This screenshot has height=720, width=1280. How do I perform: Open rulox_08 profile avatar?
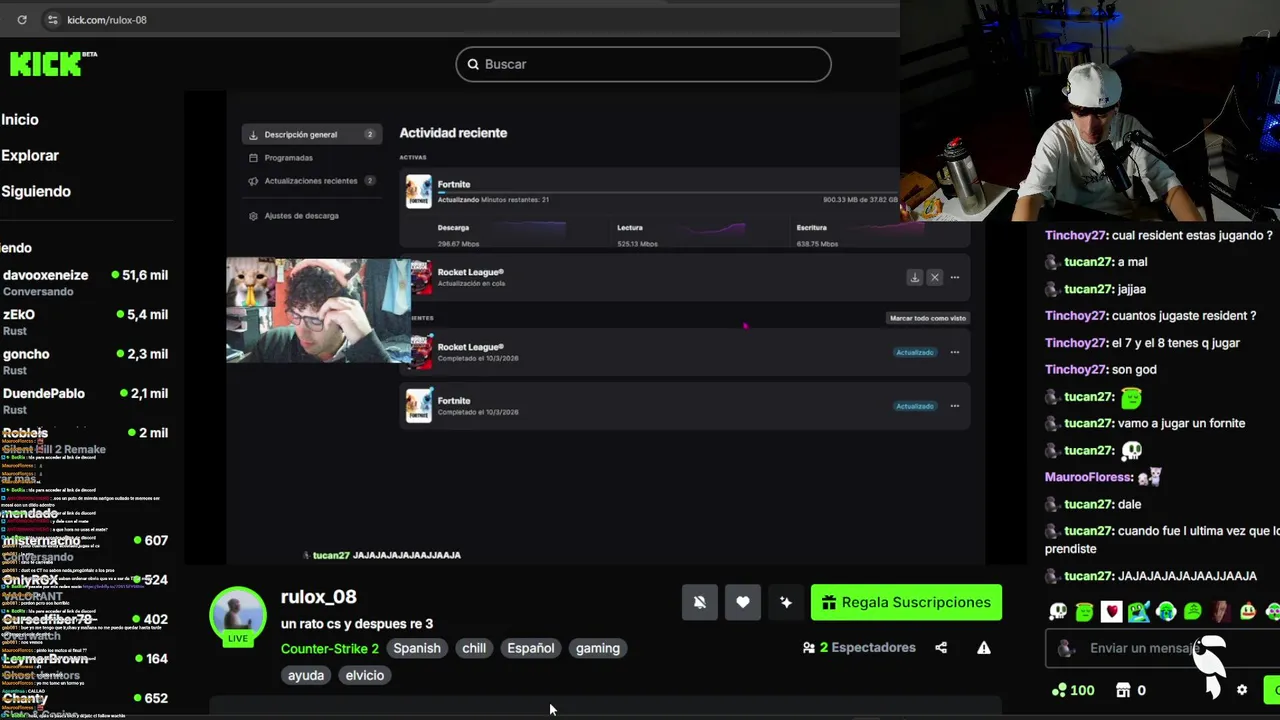point(238,613)
